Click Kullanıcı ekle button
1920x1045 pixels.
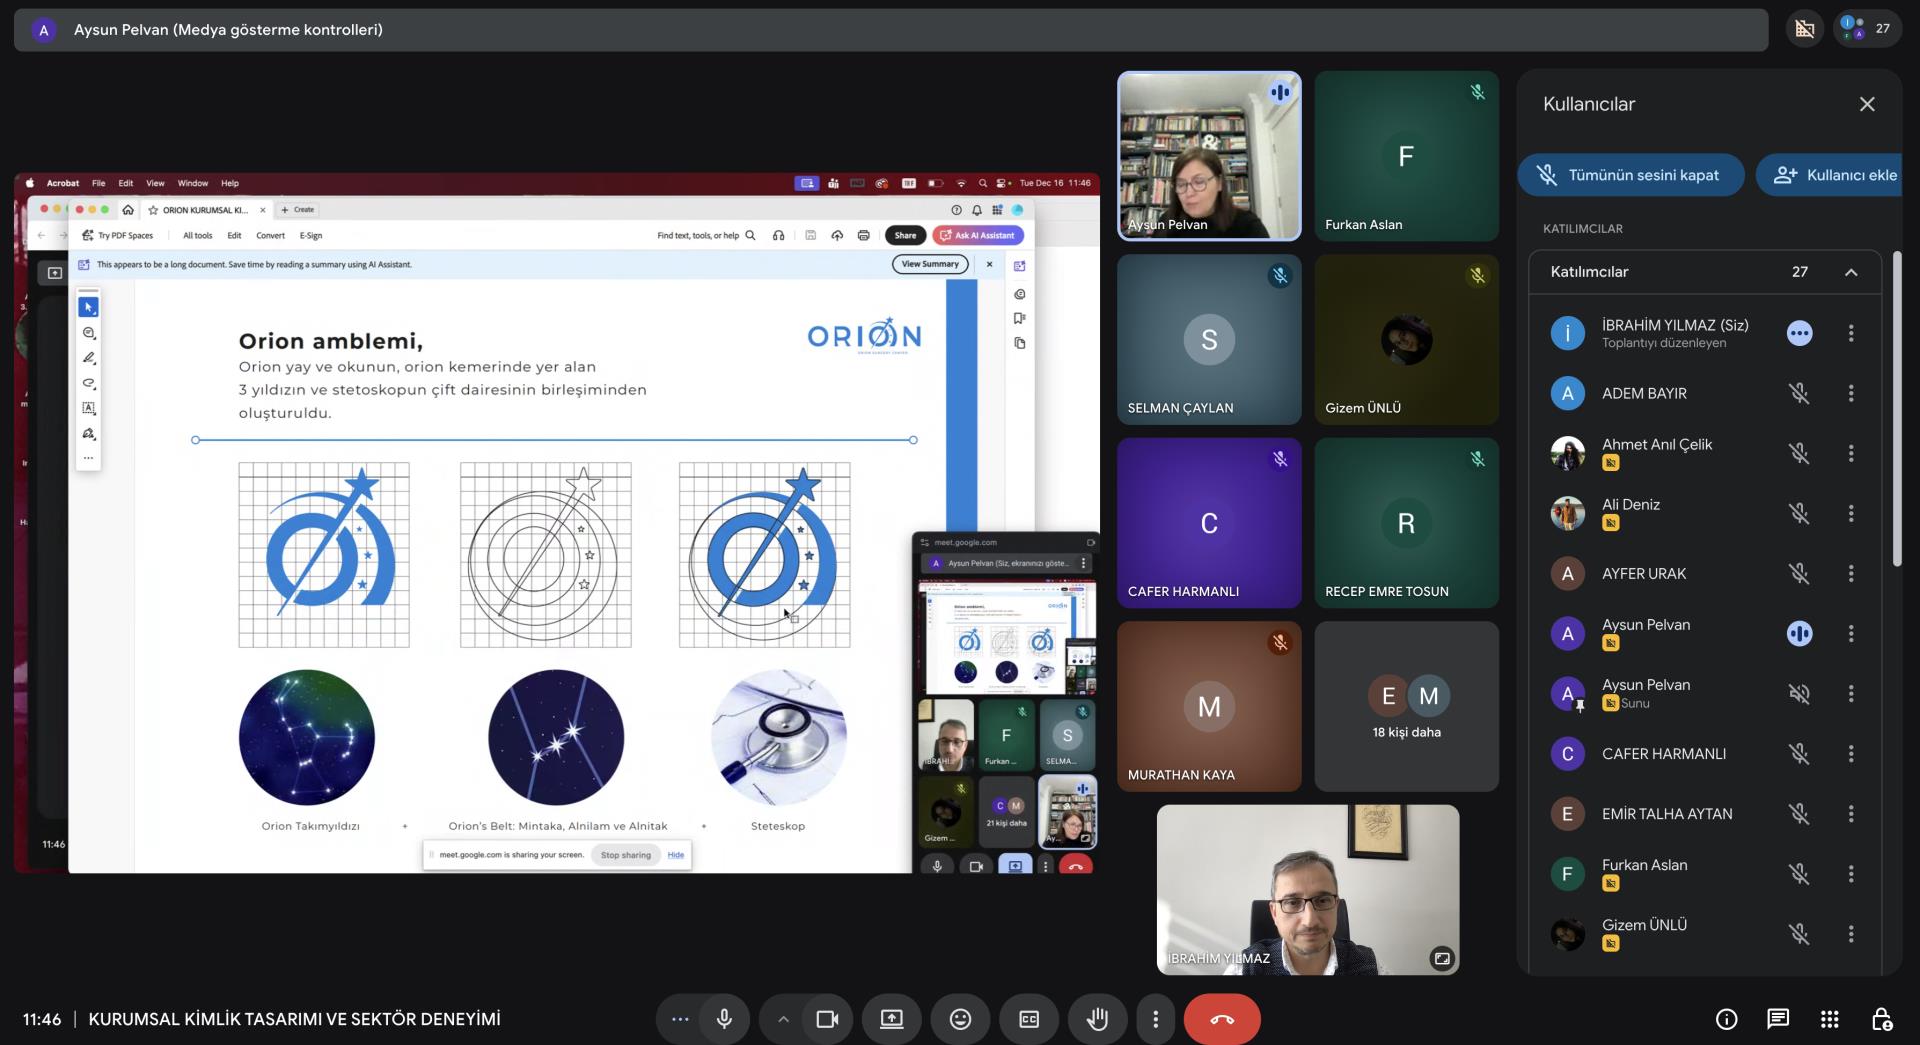coord(1834,175)
